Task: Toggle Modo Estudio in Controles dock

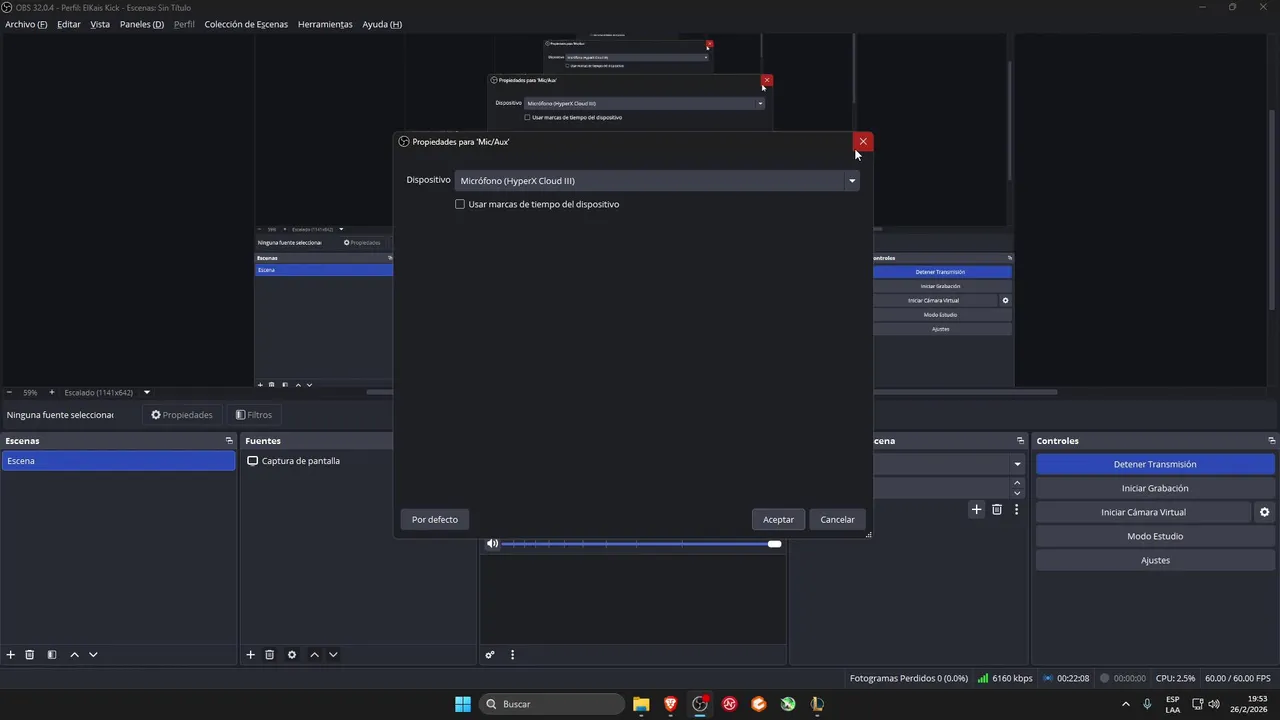Action: point(1155,536)
